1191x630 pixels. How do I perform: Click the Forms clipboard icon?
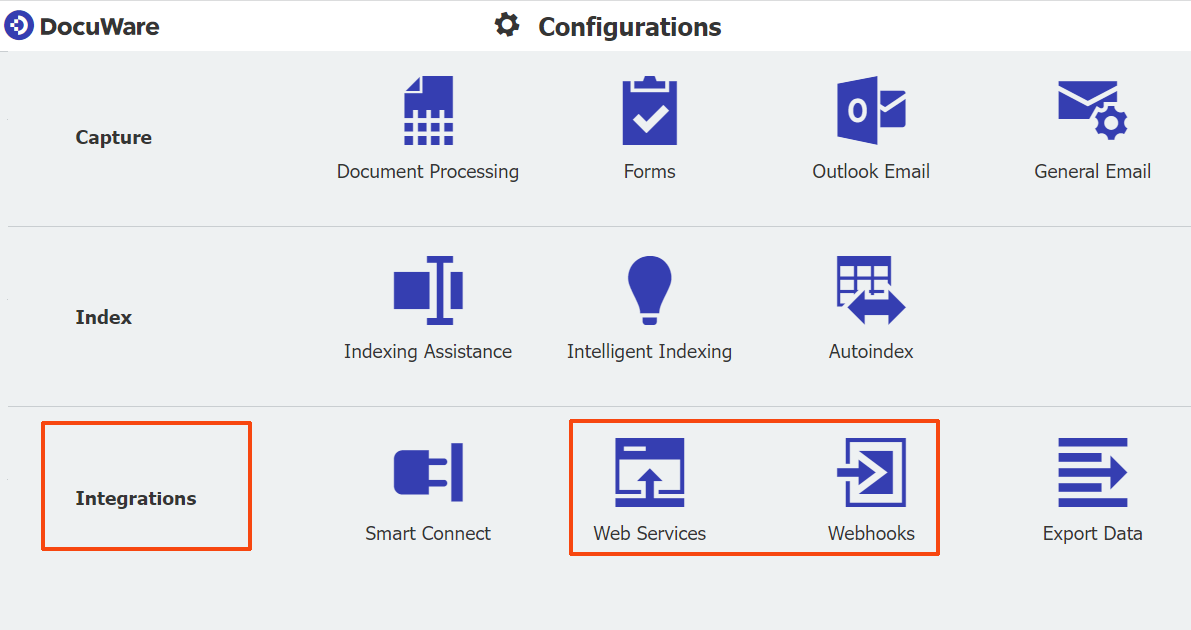pyautogui.click(x=649, y=111)
